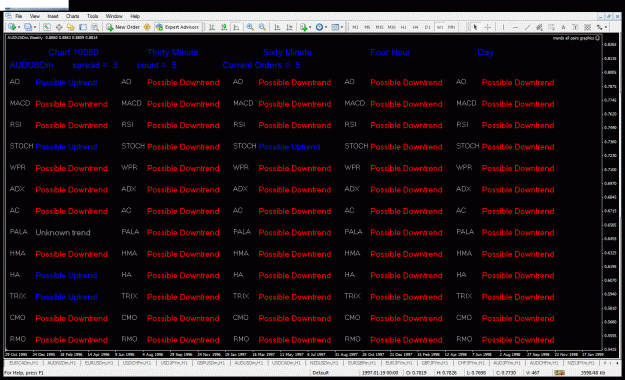Select the Equidistant Channel tool
The height and width of the screenshot is (380, 625).
pyautogui.click(x=539, y=27)
